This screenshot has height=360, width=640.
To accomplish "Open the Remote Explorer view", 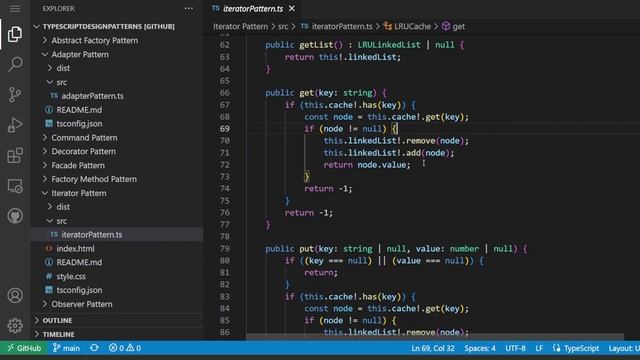I will [x=15, y=186].
